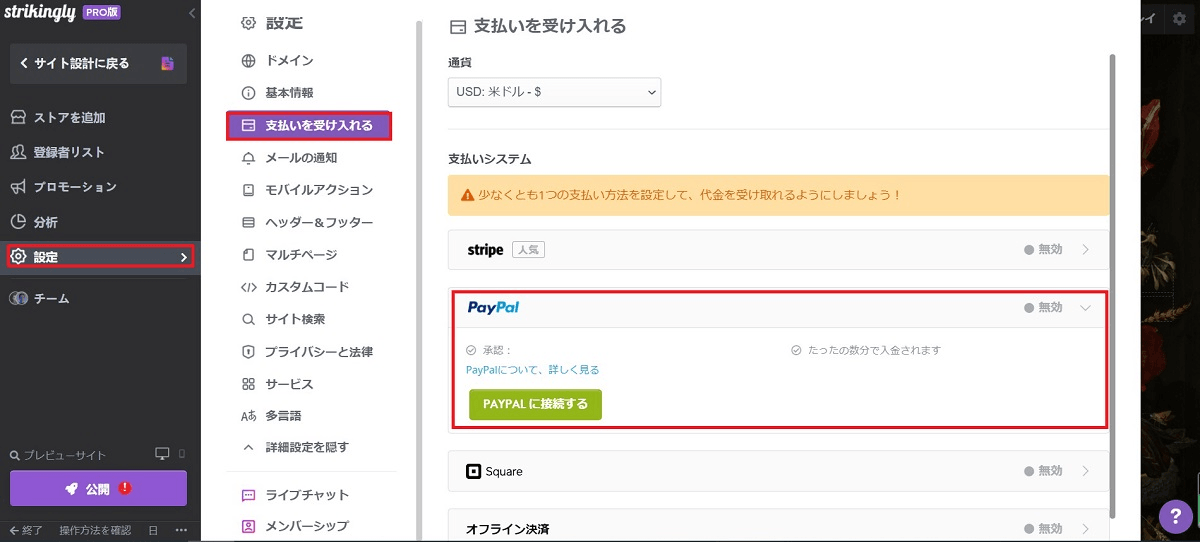Click the 公開 publish button
This screenshot has height=542, width=1200.
(98, 489)
